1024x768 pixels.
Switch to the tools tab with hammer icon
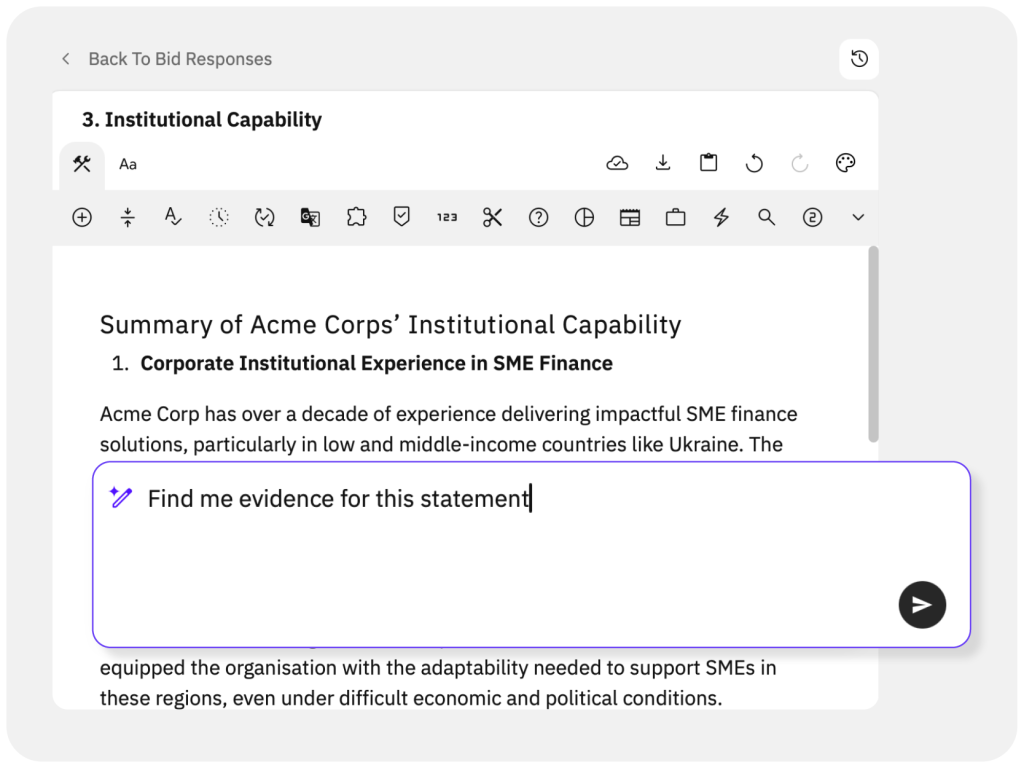pyautogui.click(x=82, y=164)
